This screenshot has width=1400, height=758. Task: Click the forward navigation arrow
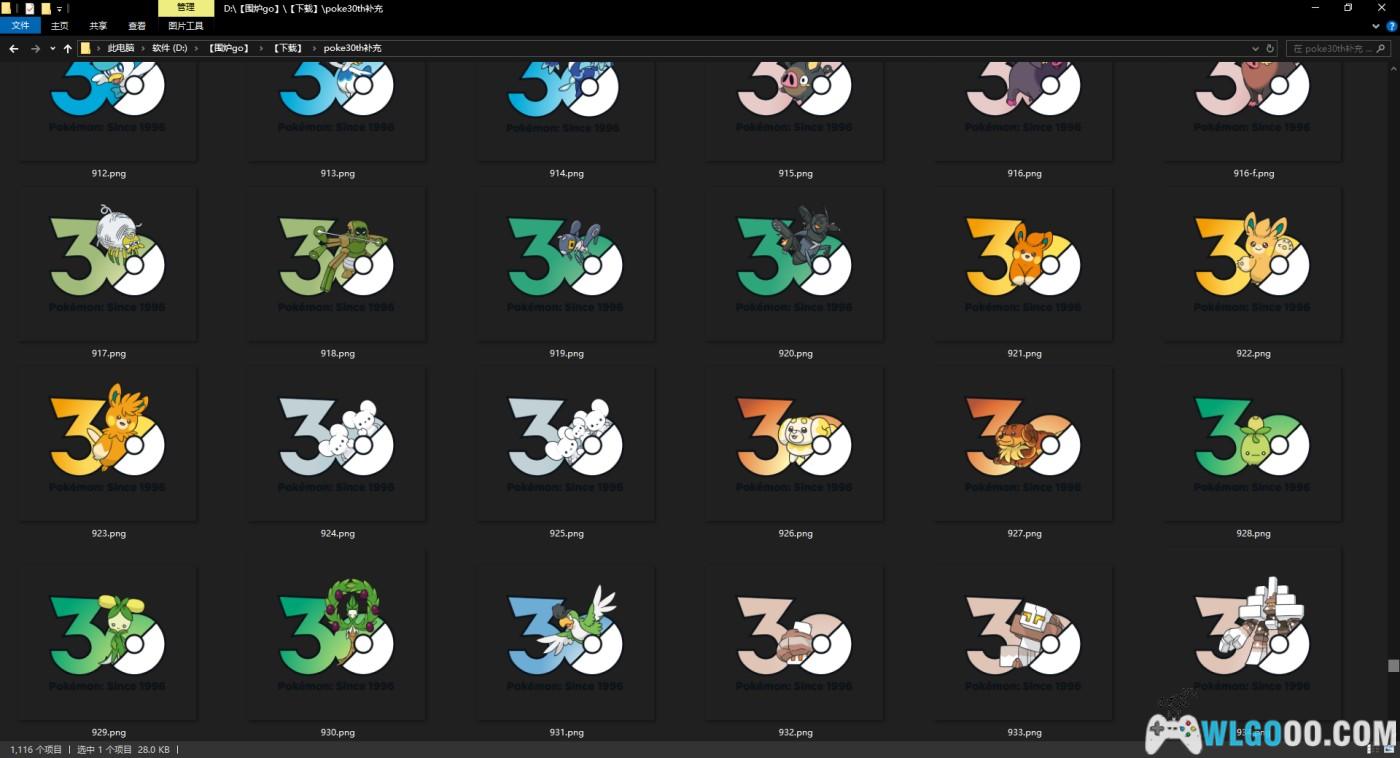pyautogui.click(x=35, y=48)
